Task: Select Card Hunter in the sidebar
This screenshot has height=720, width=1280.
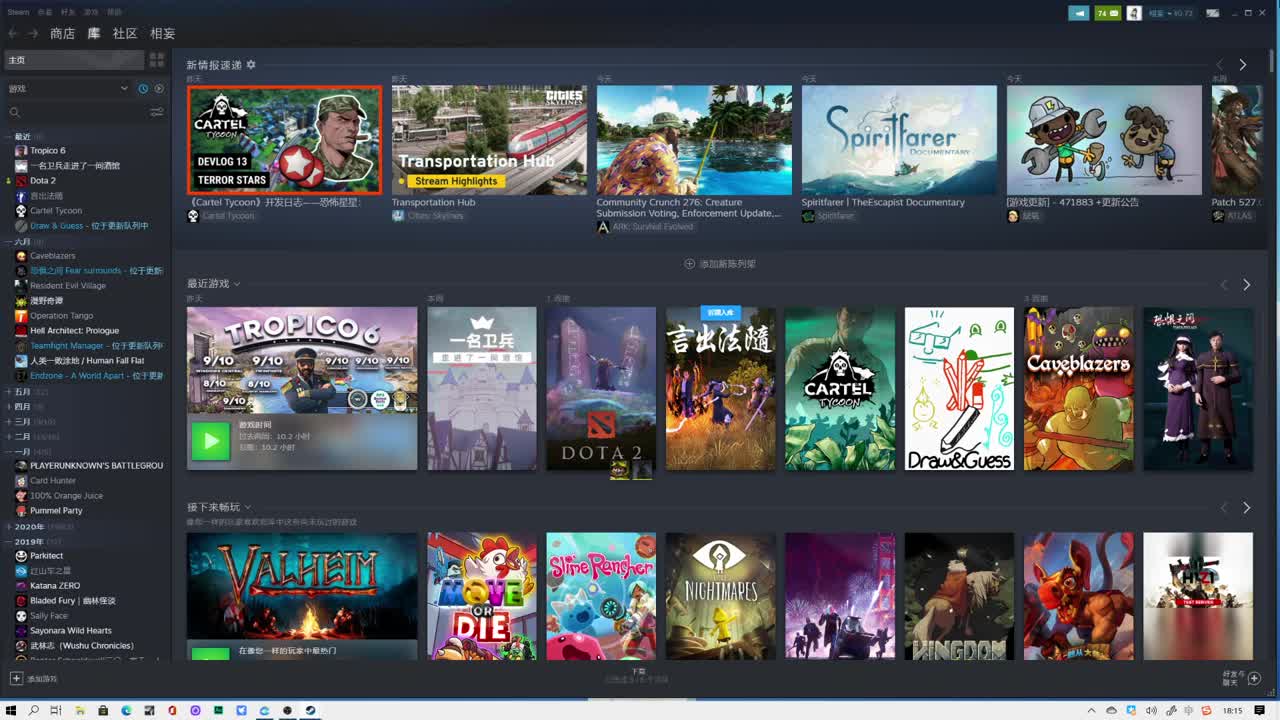Action: point(53,481)
